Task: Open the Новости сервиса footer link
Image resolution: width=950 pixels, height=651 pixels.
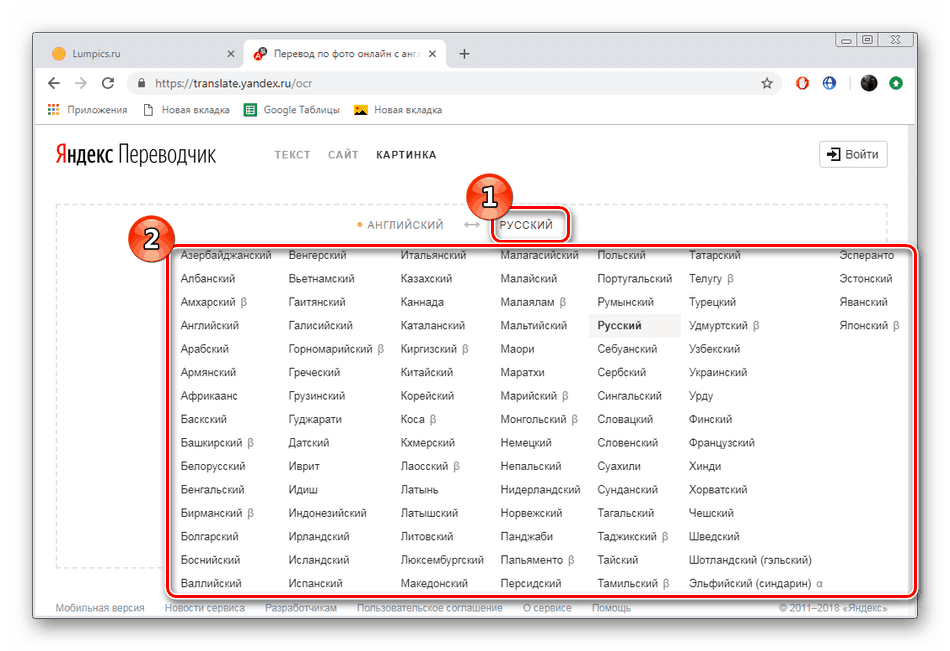Action: coord(205,607)
